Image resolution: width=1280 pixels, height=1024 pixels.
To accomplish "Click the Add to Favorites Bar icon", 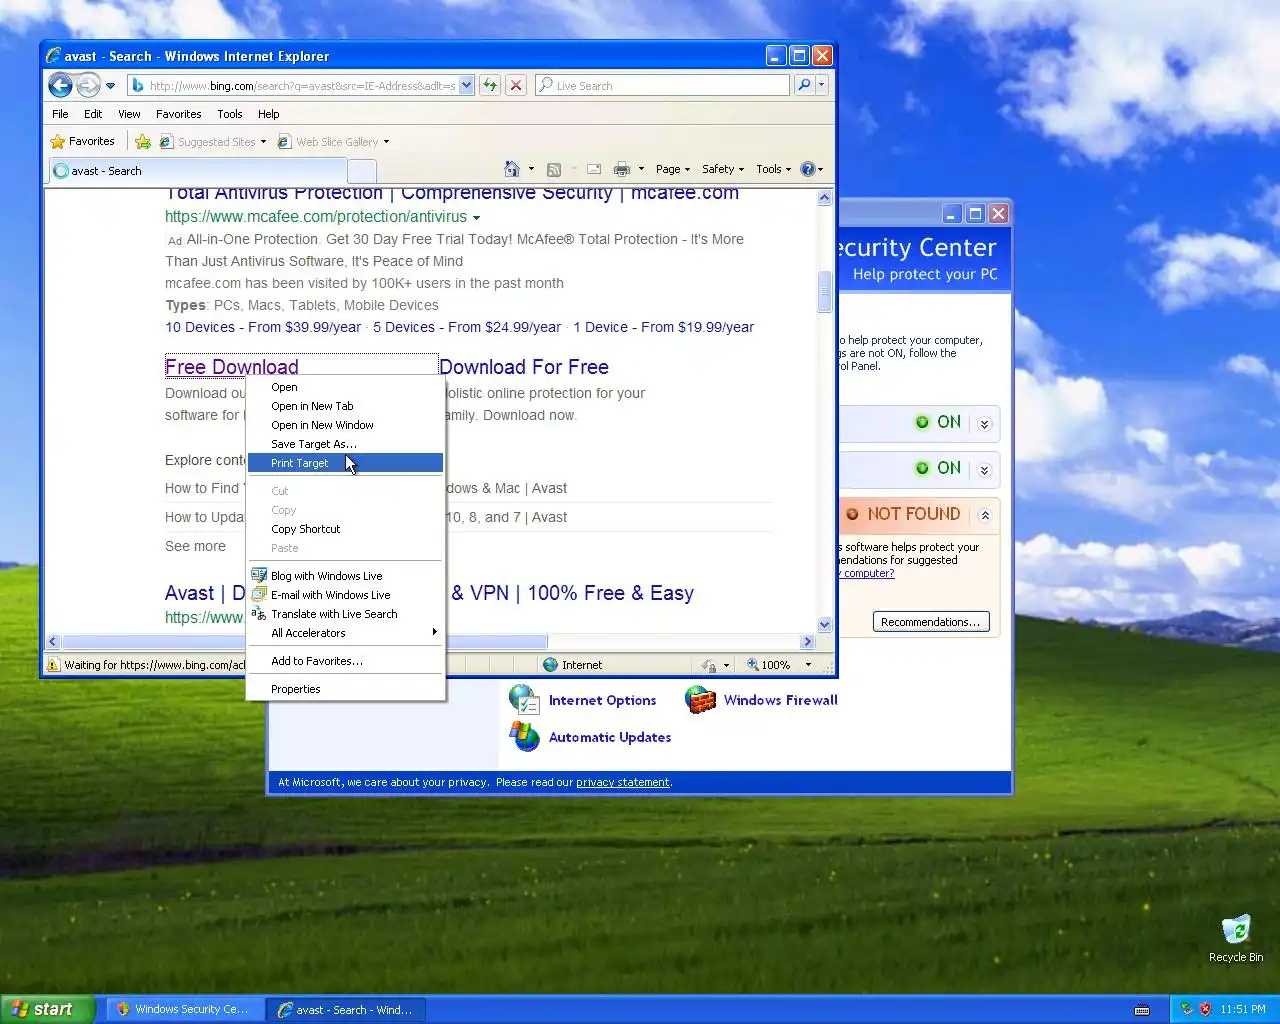I will coord(143,142).
